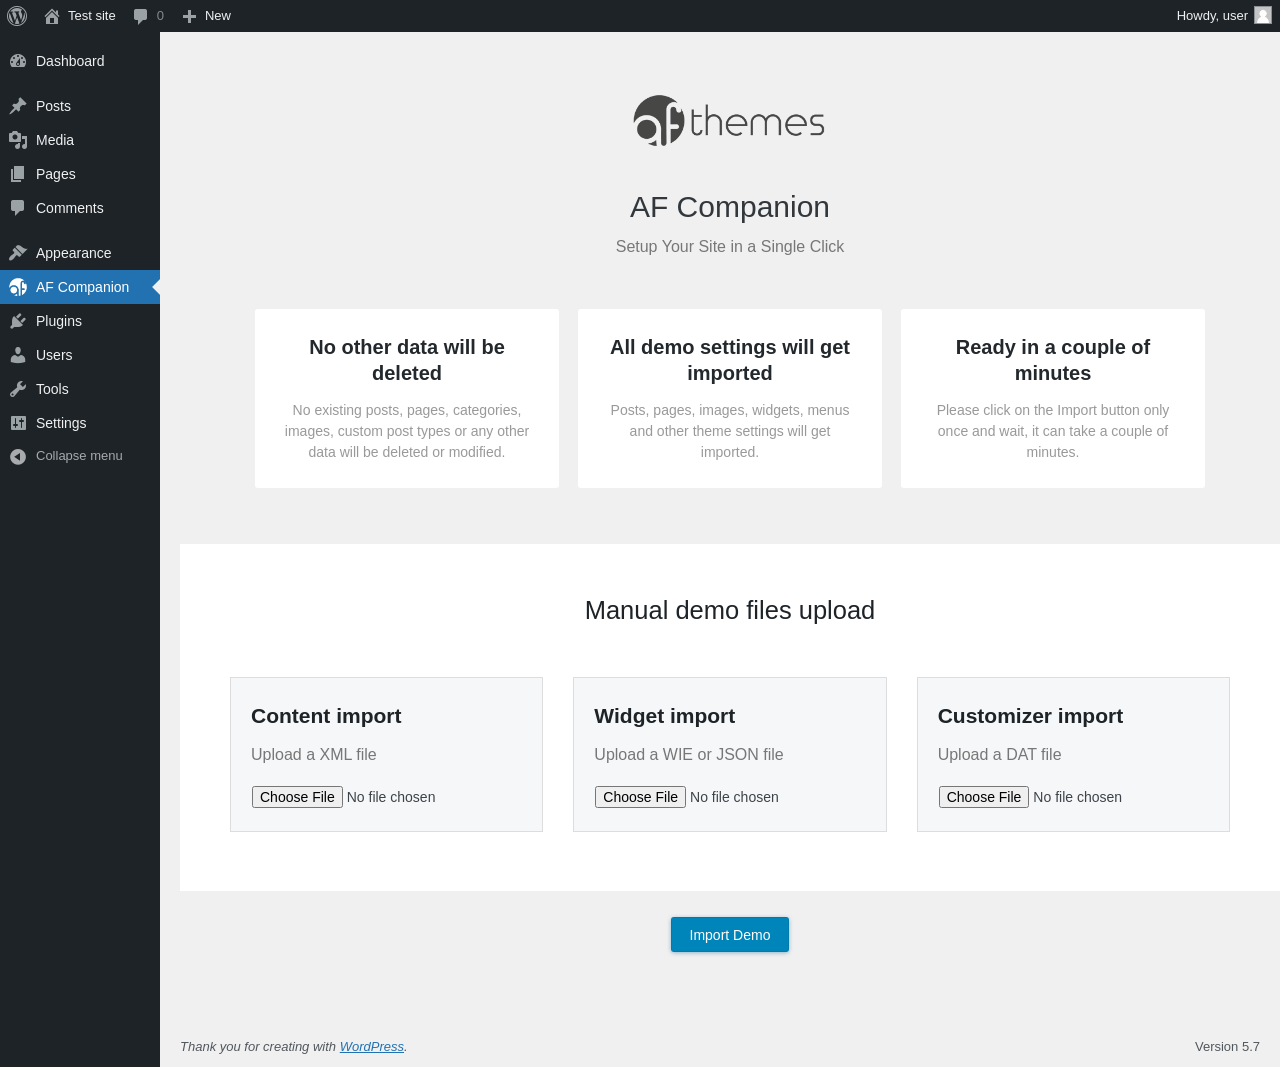Click 'Setup Your Site in a Single Click'
This screenshot has width=1280, height=1067.
point(730,247)
